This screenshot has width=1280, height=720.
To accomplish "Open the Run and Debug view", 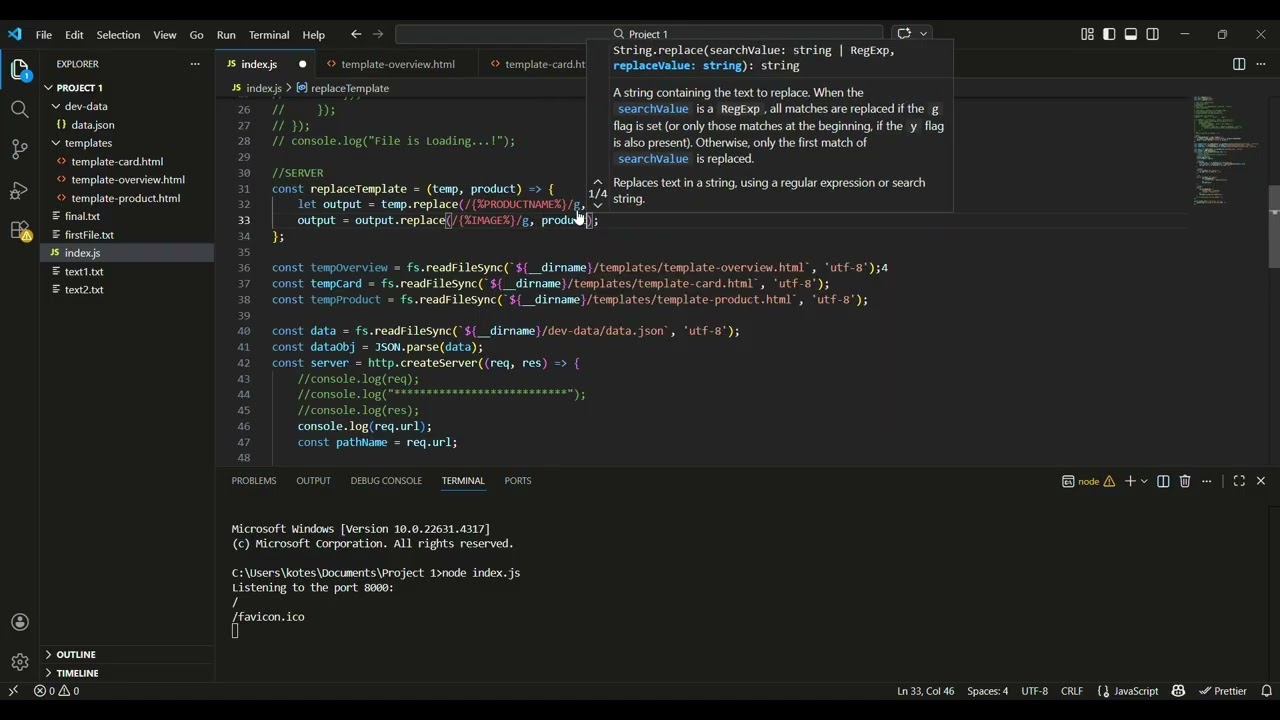I will (x=19, y=190).
